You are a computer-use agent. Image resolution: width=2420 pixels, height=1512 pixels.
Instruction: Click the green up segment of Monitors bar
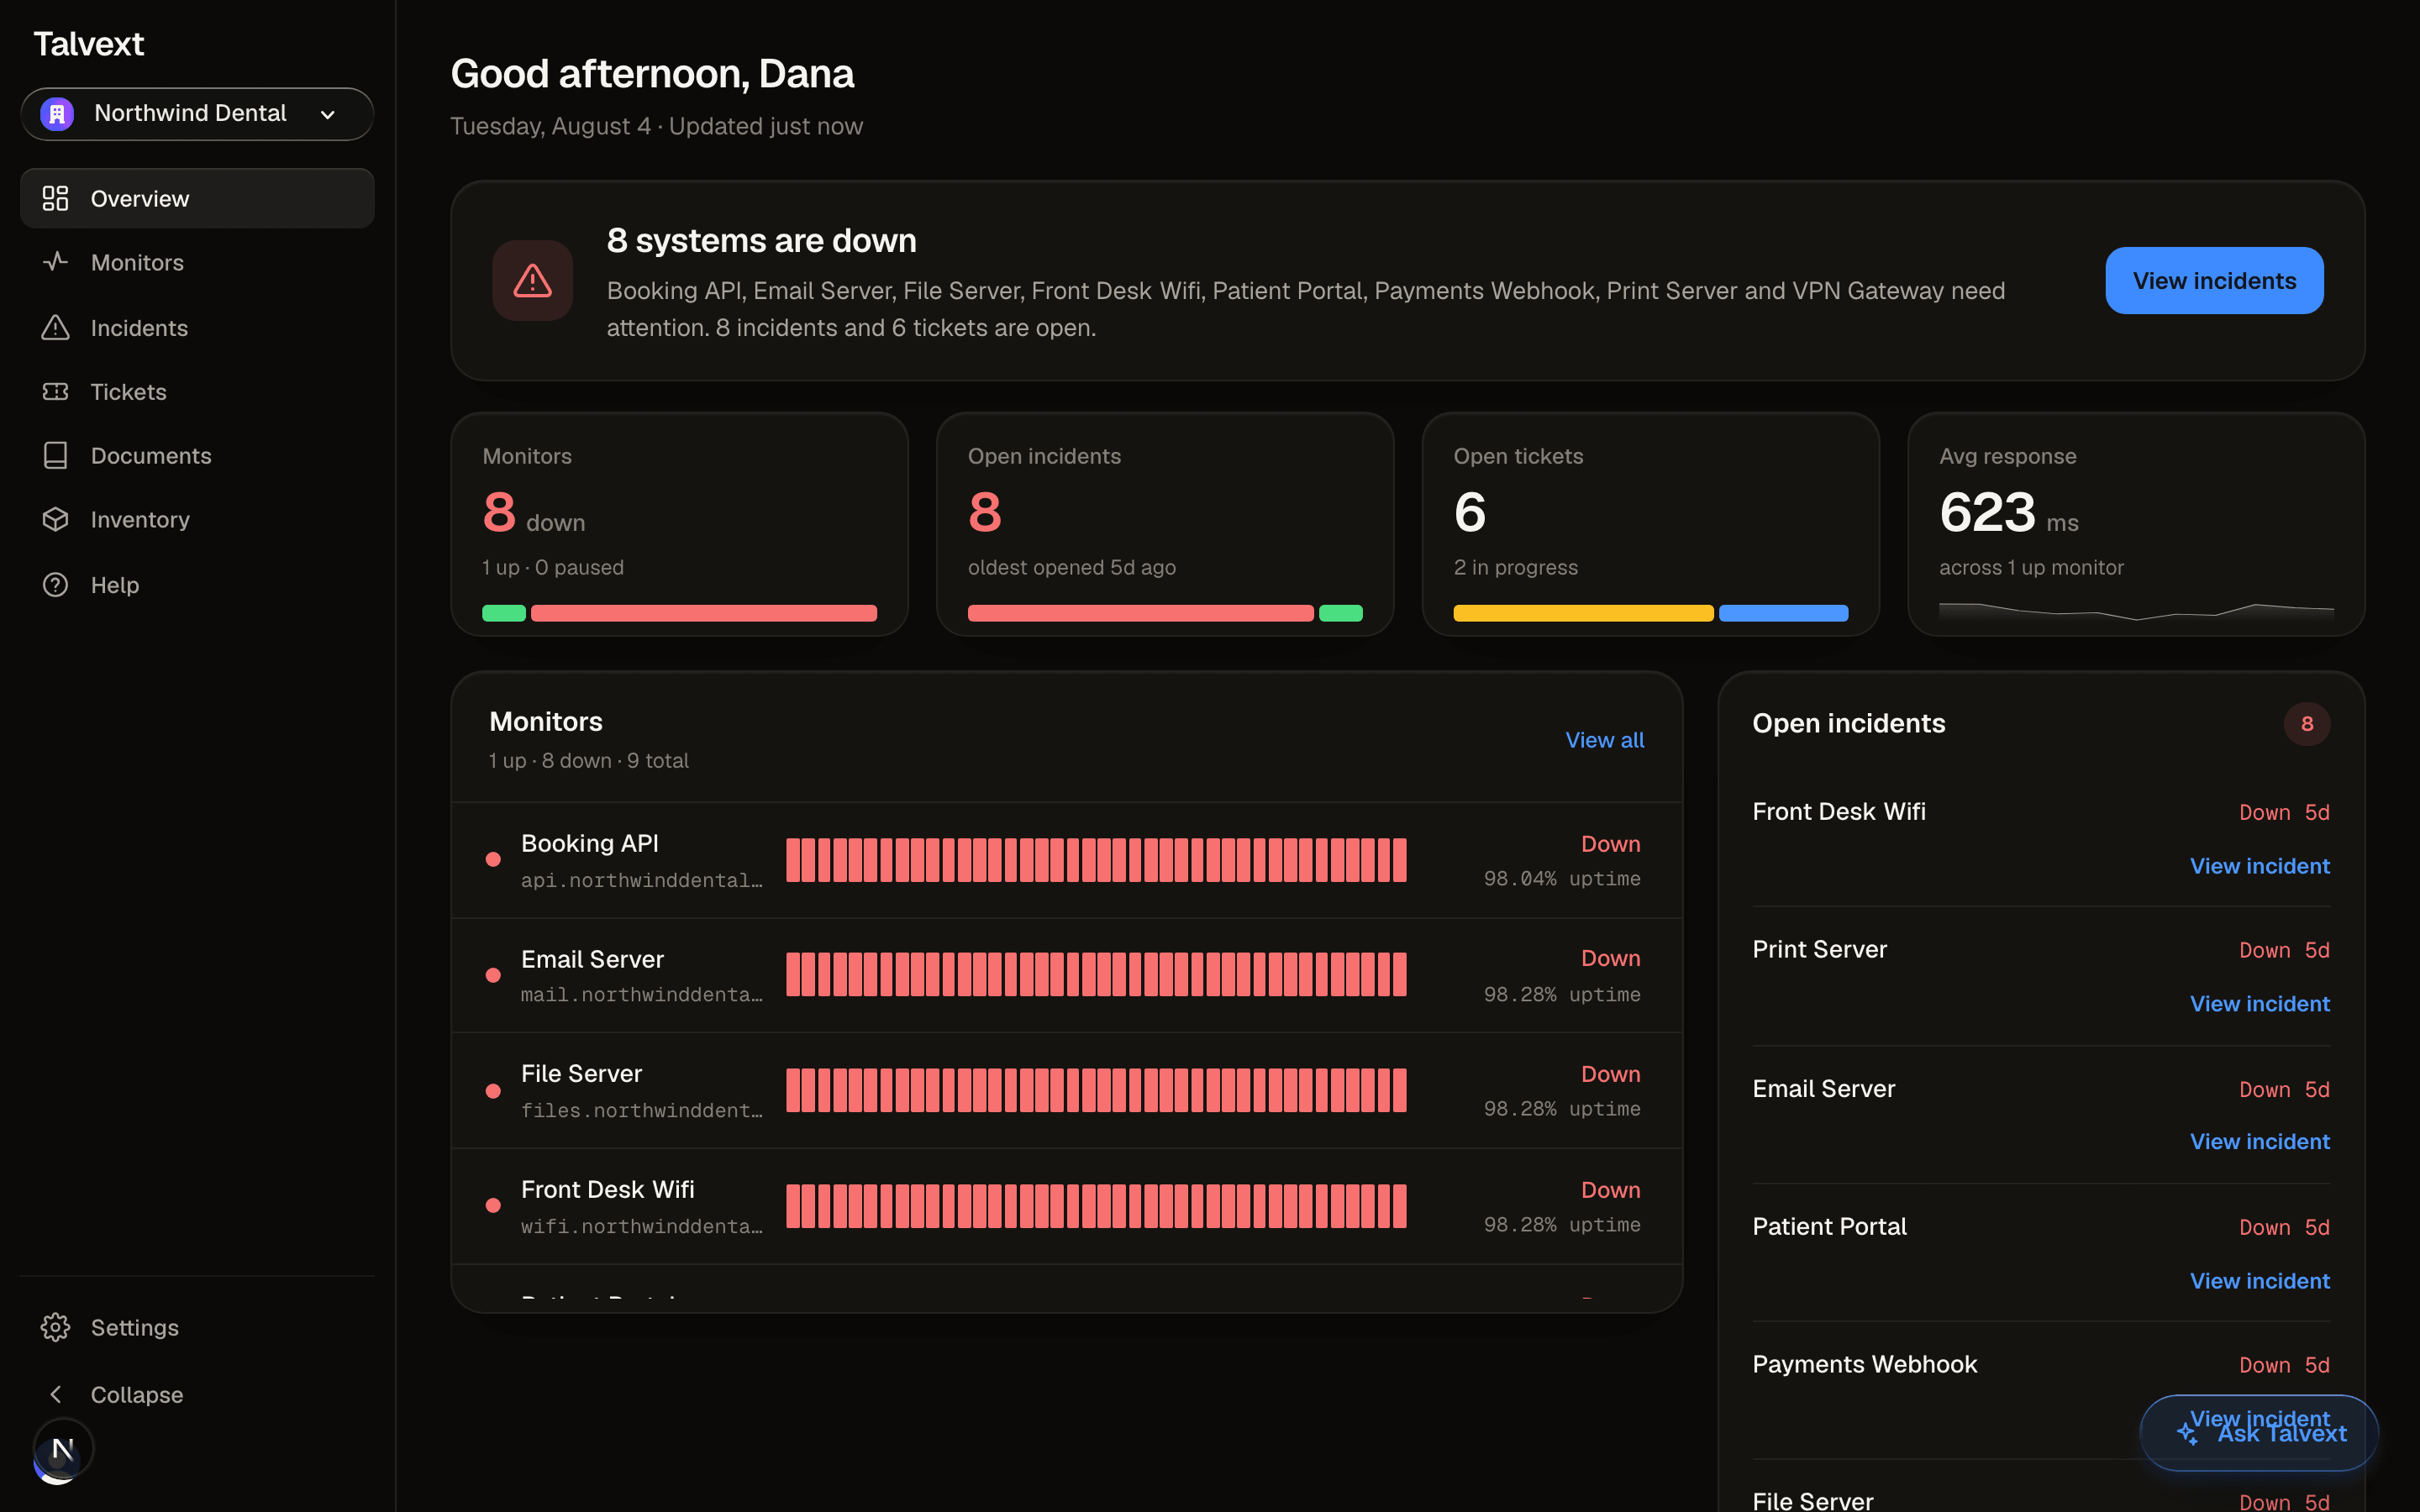[x=504, y=613]
